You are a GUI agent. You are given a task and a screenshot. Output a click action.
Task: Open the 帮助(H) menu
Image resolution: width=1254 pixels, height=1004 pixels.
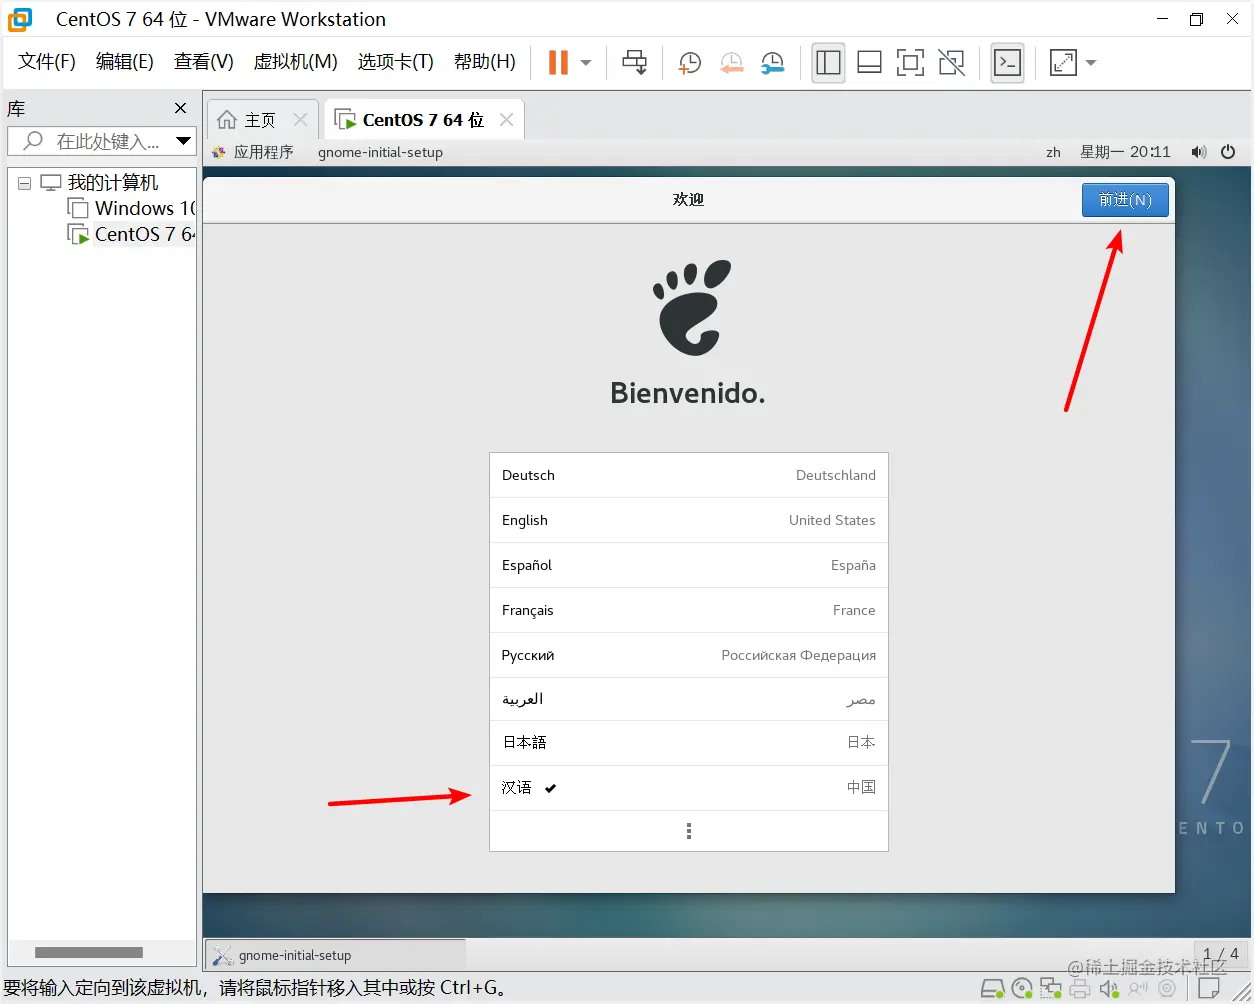click(x=485, y=62)
